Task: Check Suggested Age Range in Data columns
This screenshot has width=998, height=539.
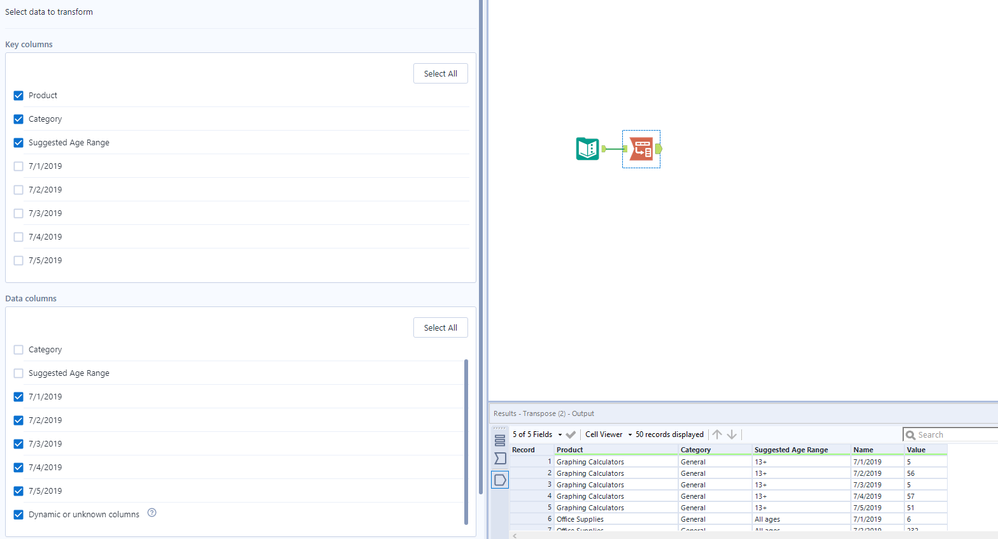Action: tap(18, 373)
